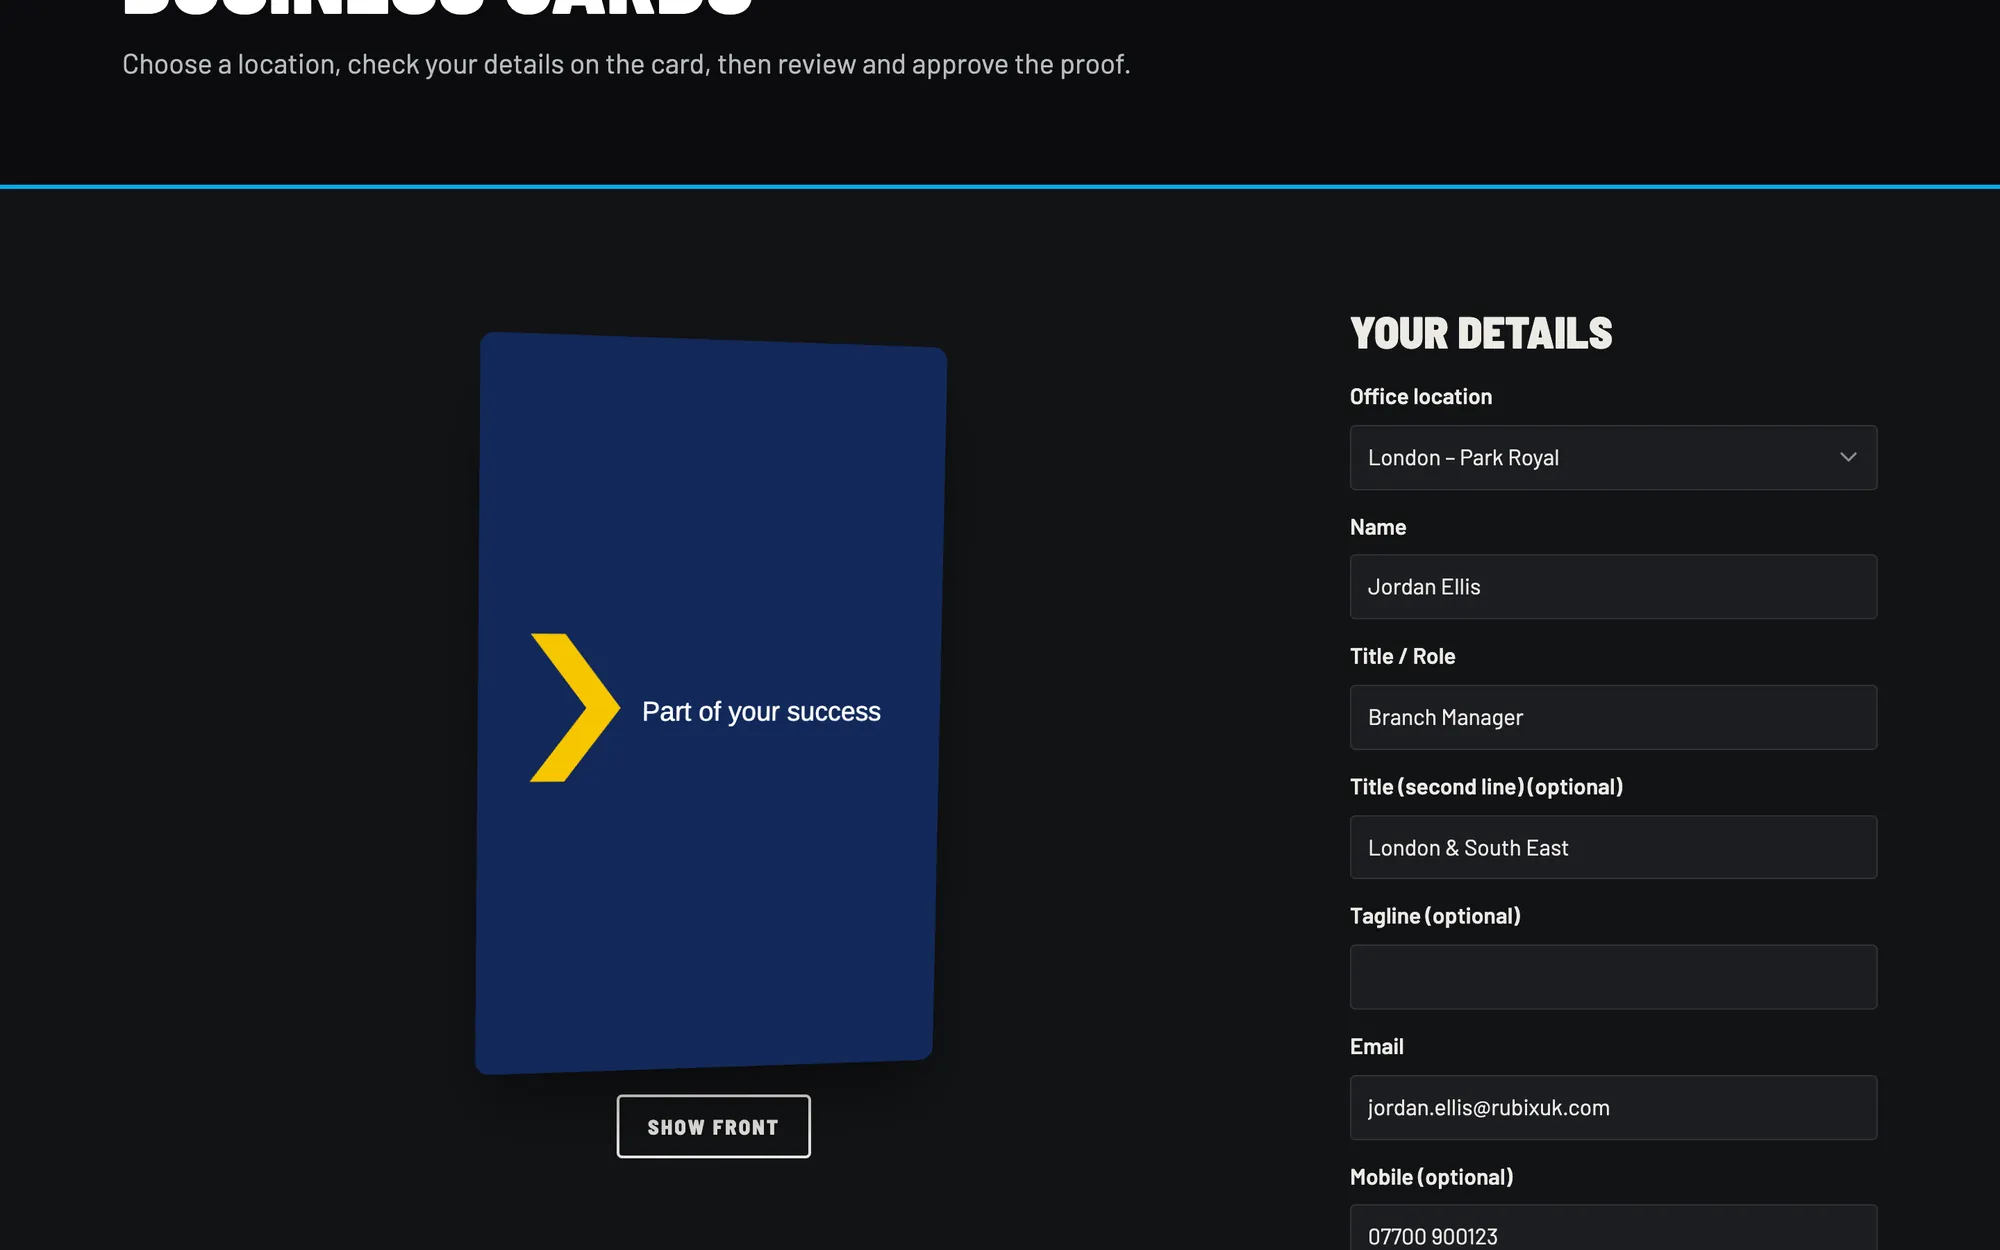Screen dimensions: 2000x1250
Task: Click the Title (second line) (optional) label
Action: (1486, 787)
